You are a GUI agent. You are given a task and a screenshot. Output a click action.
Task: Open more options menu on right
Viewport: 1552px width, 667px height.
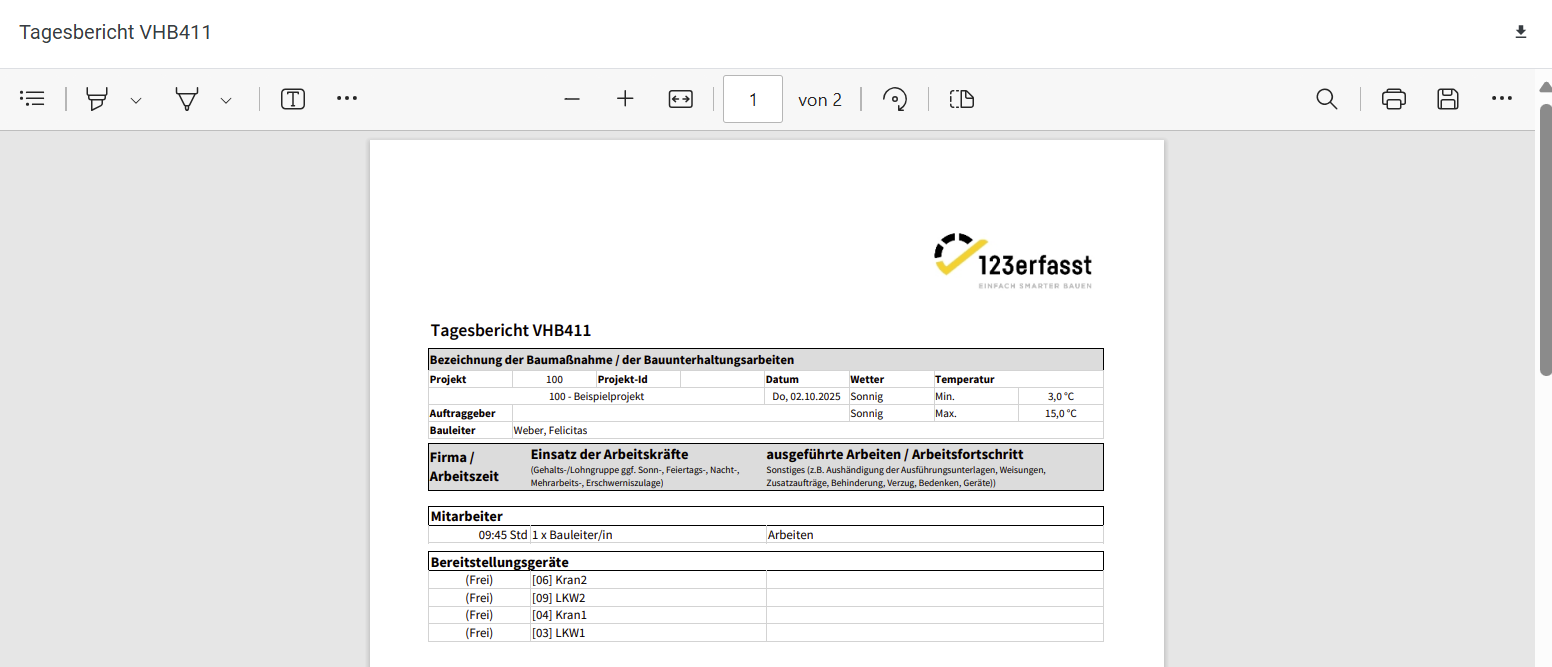click(1502, 99)
